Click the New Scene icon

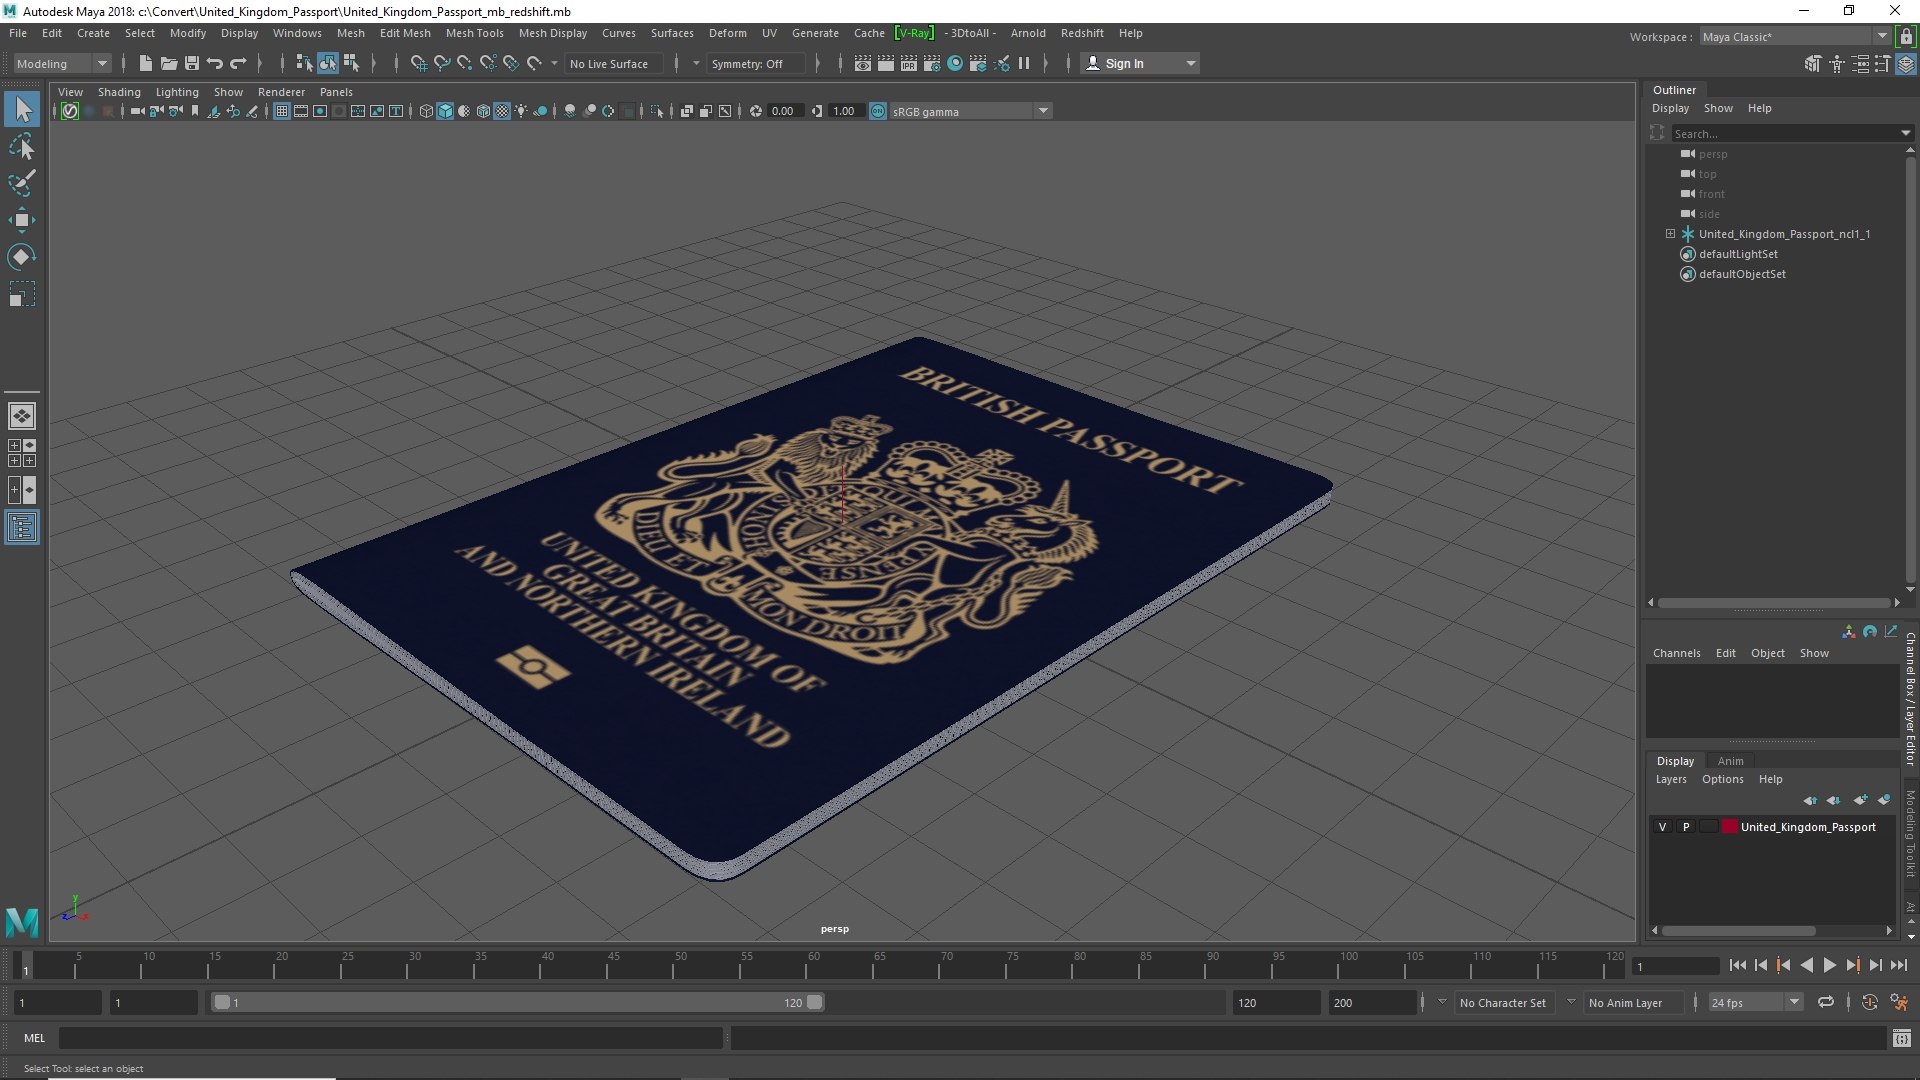(145, 63)
